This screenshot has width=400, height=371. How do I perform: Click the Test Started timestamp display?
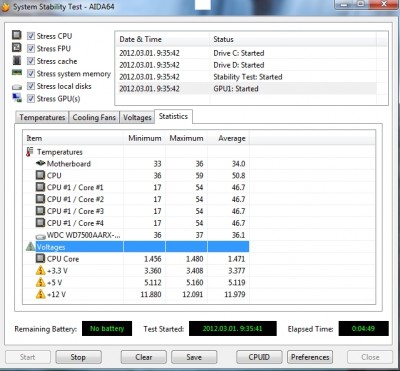(x=233, y=329)
